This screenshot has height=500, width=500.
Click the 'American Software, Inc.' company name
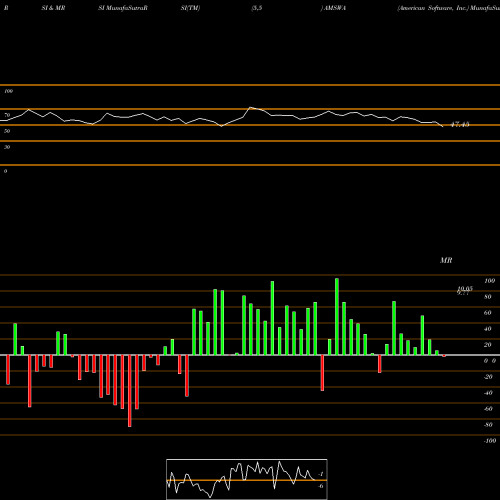(x=433, y=8)
